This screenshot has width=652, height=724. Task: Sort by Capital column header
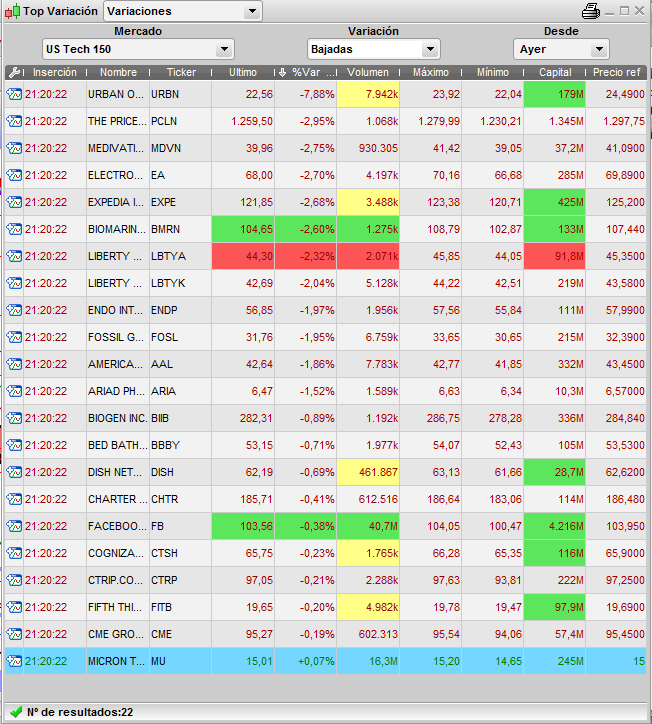[555, 72]
